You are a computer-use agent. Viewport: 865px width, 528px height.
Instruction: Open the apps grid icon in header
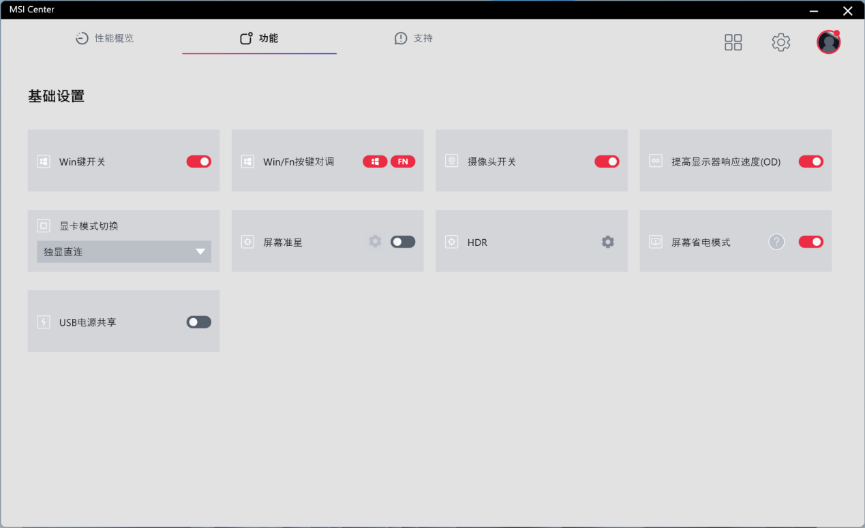coord(733,42)
